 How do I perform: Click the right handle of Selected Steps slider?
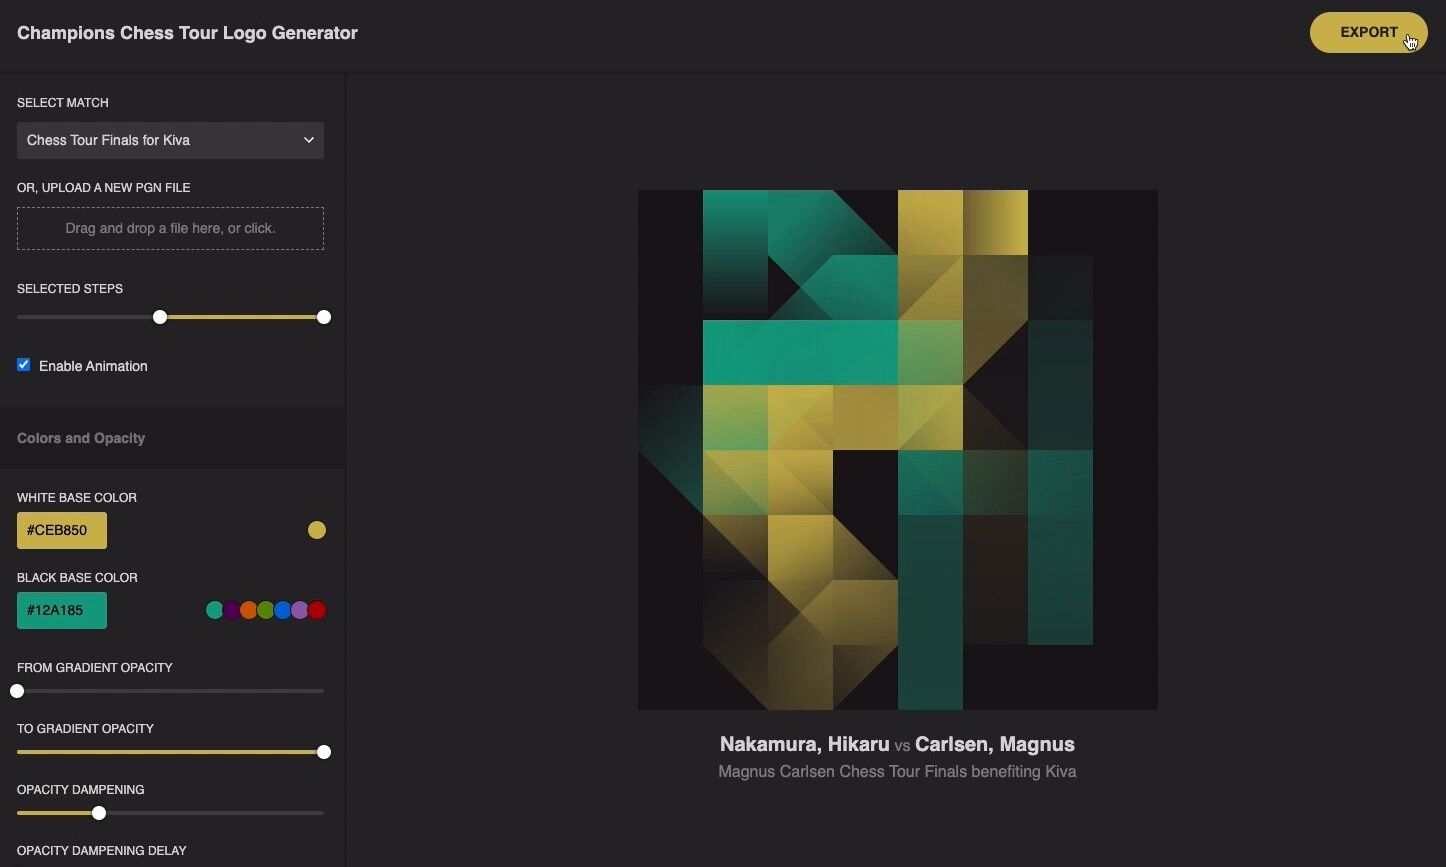click(324, 317)
